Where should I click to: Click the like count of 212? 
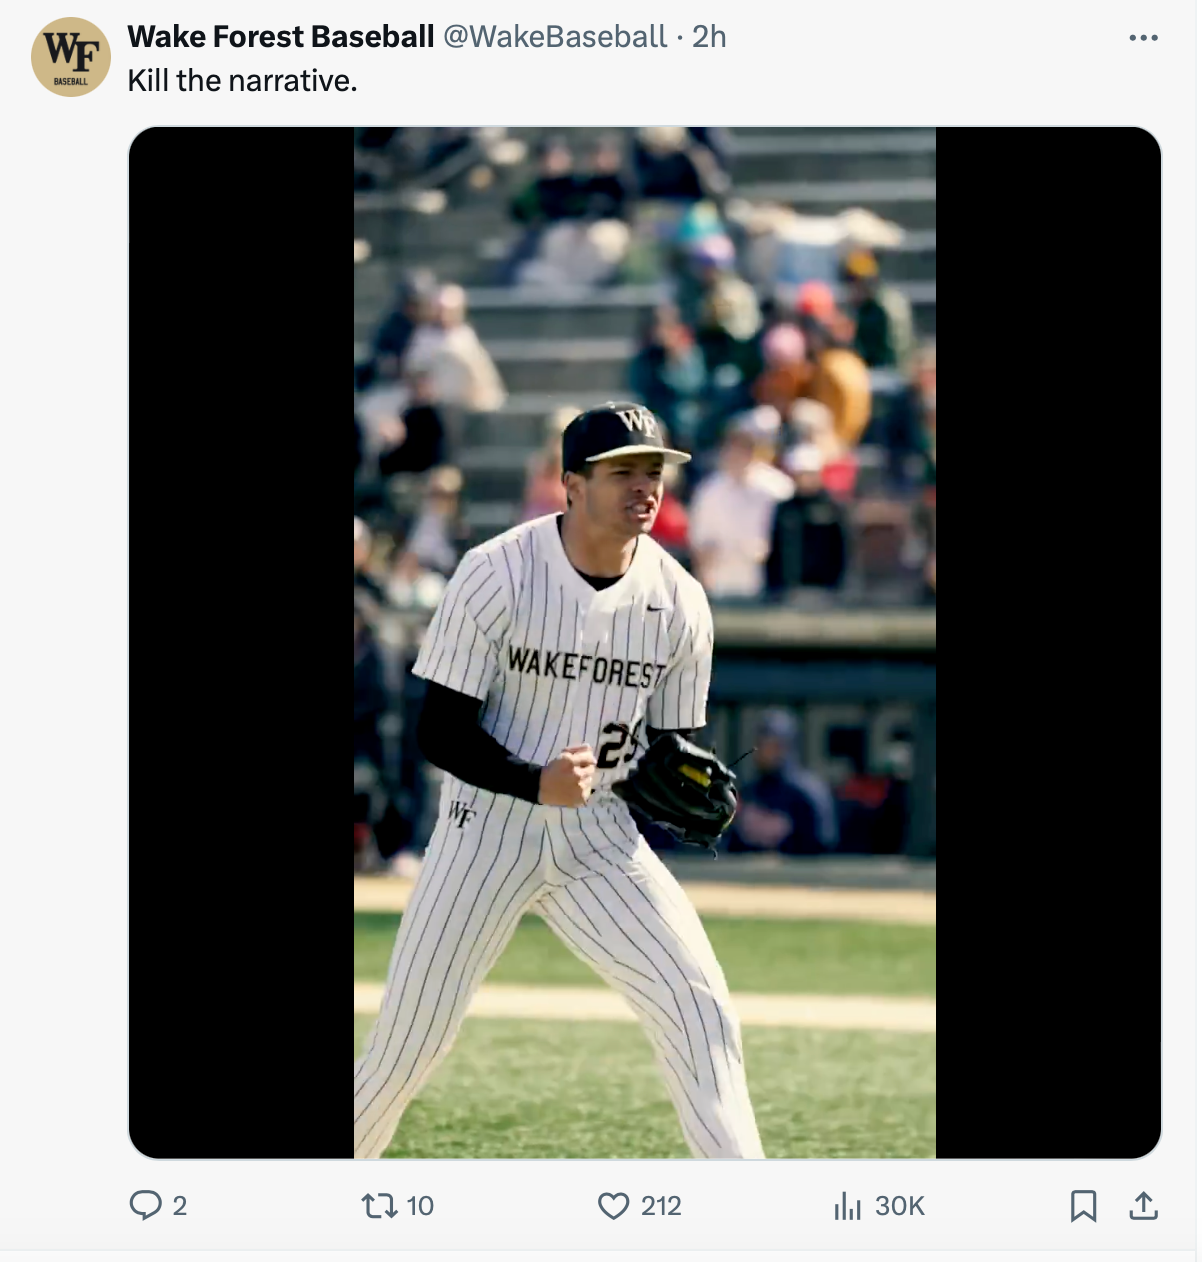(661, 1206)
